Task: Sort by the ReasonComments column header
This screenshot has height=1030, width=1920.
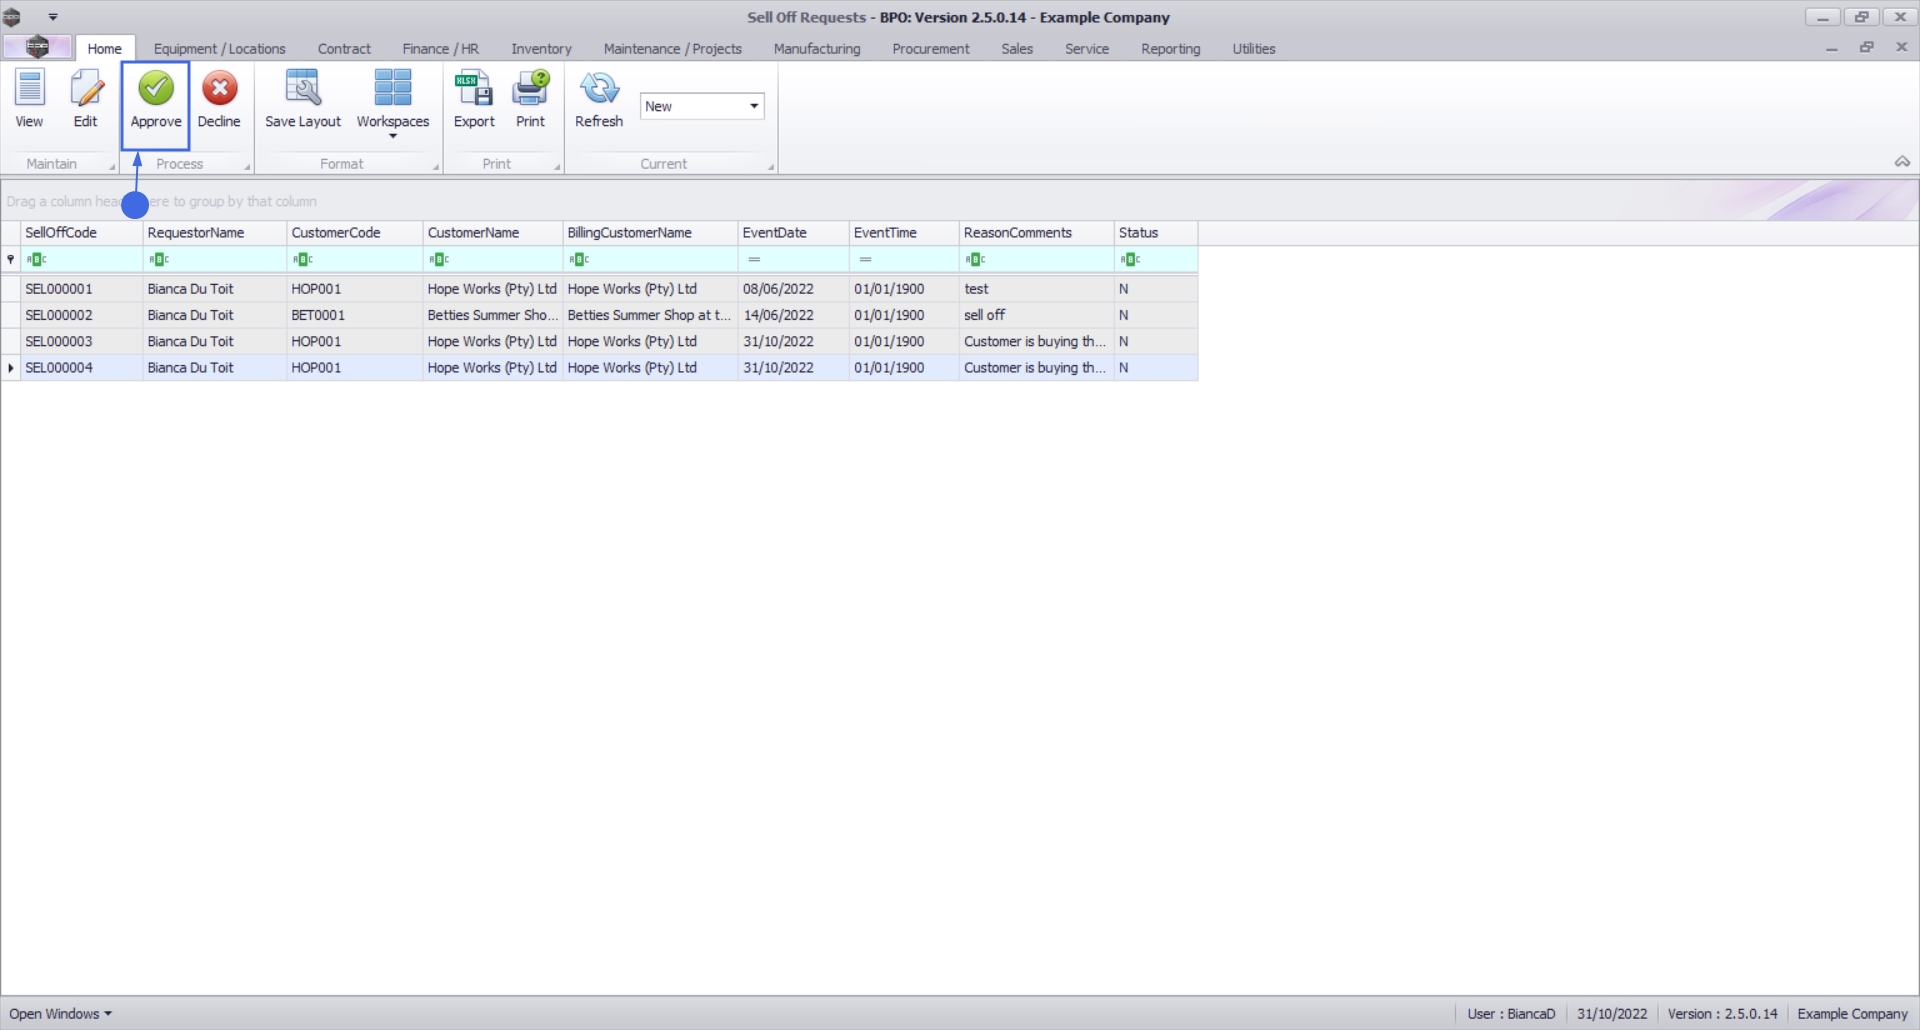Action: pos(1036,233)
